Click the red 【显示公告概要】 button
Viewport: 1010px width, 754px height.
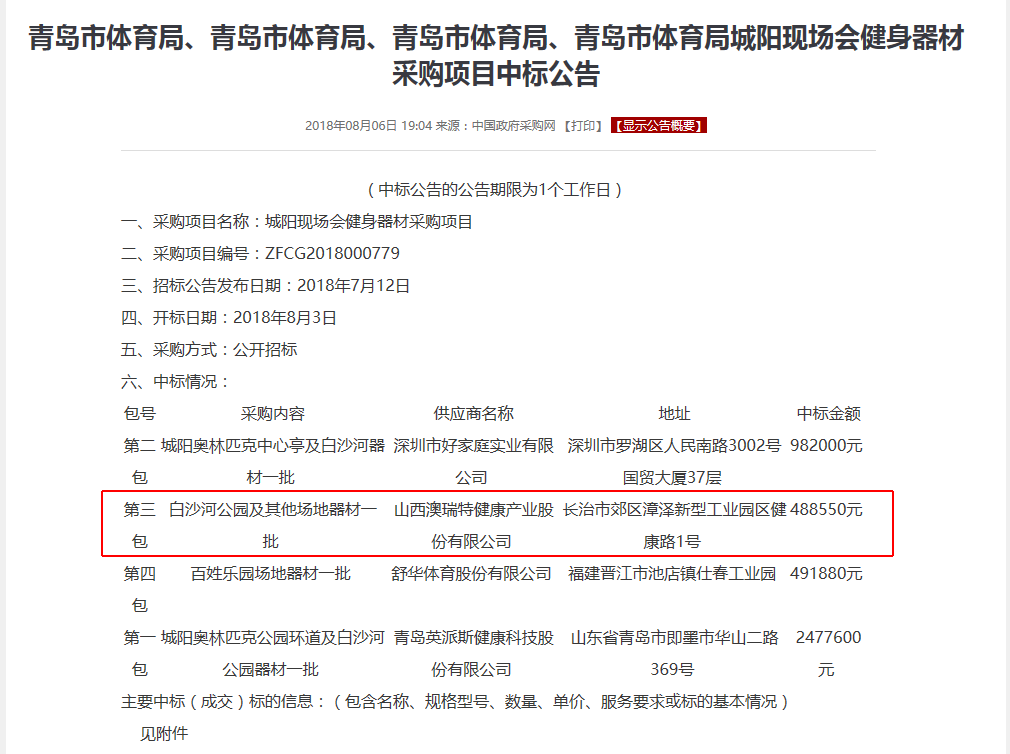658,126
